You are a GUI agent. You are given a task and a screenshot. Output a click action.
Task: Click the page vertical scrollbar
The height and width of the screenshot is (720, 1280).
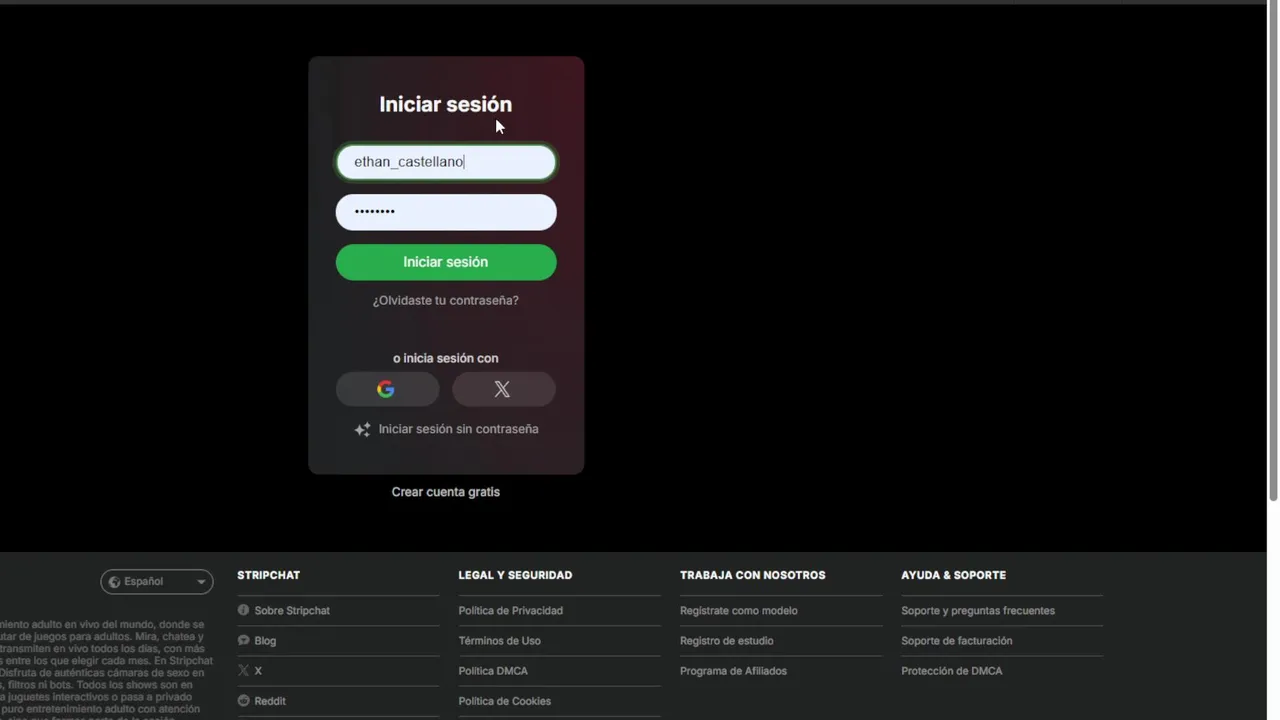click(1273, 252)
